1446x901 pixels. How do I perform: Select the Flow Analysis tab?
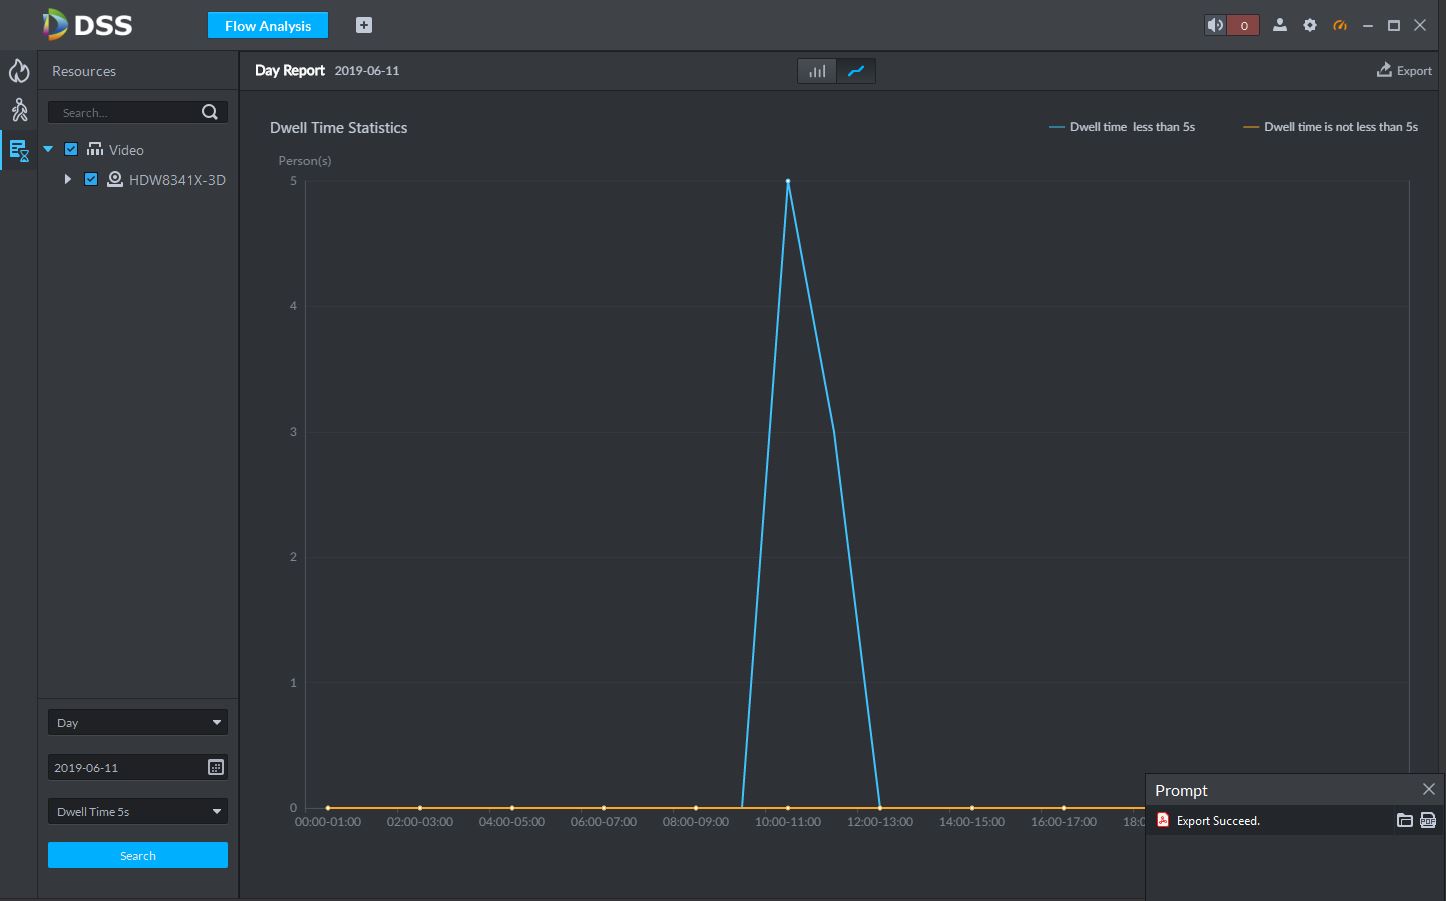[x=268, y=26]
